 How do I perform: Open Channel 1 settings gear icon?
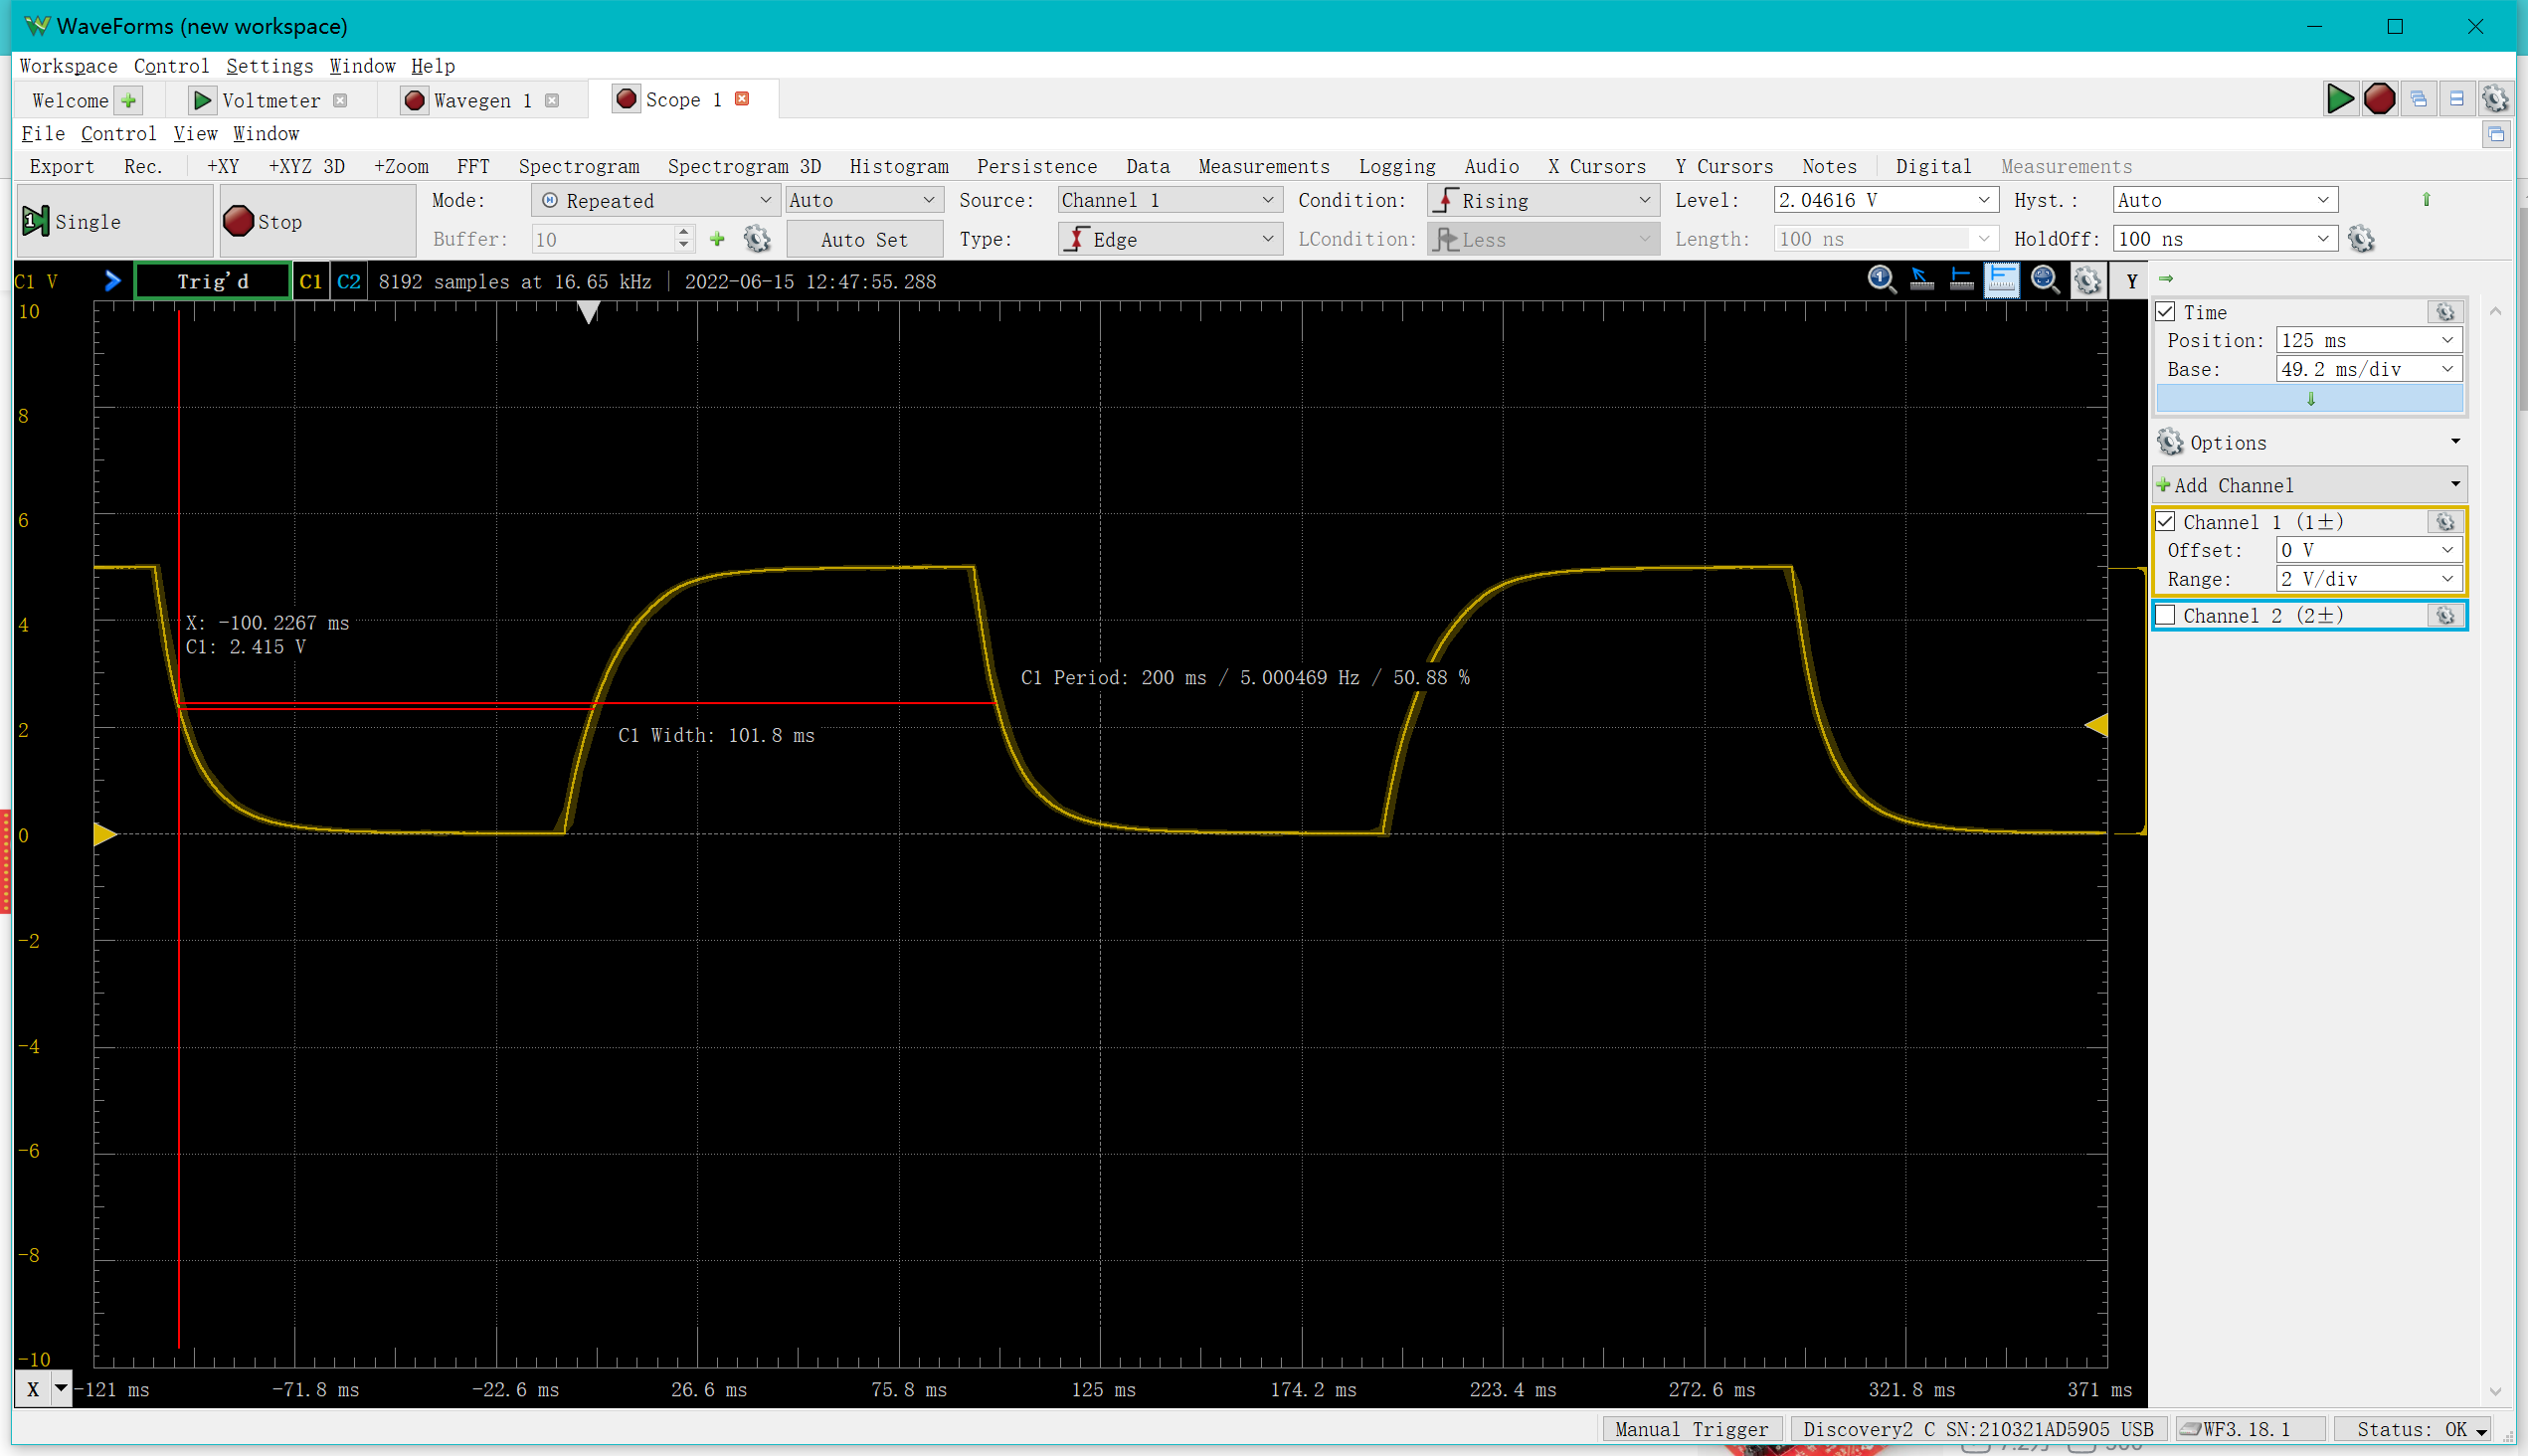coord(2445,522)
